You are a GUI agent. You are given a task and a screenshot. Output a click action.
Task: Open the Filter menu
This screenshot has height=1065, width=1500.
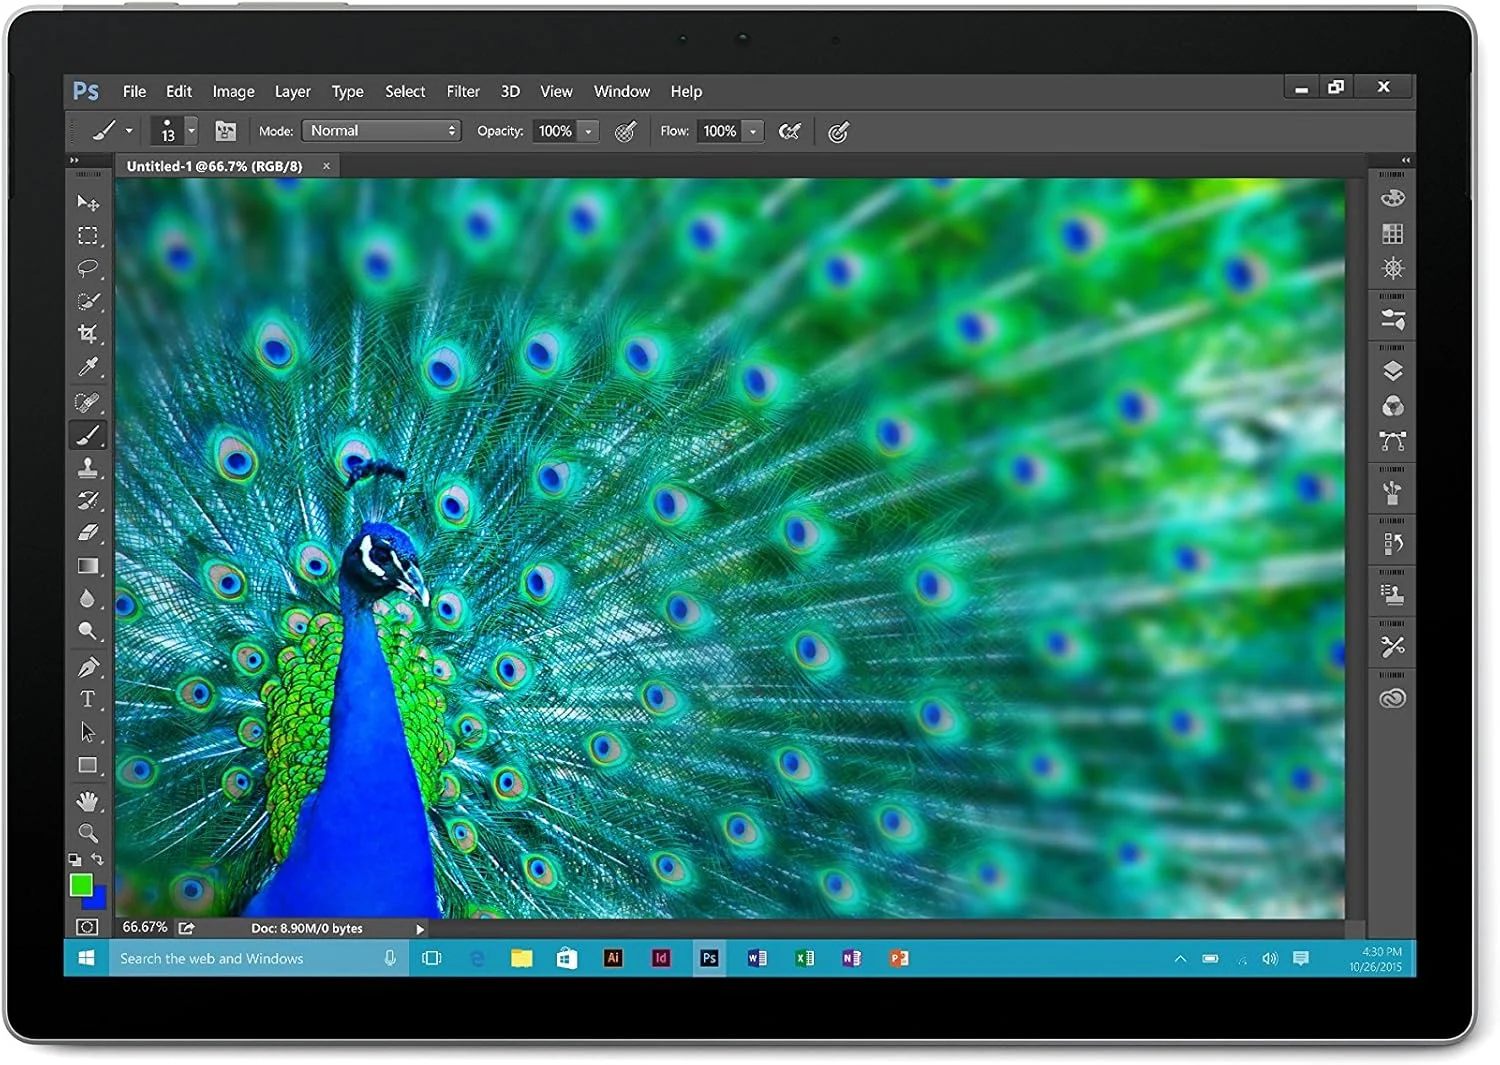[x=462, y=91]
